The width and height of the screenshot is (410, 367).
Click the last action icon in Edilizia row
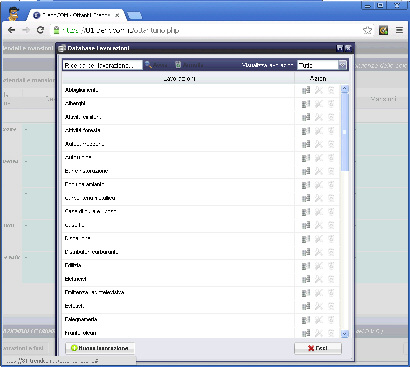click(331, 266)
